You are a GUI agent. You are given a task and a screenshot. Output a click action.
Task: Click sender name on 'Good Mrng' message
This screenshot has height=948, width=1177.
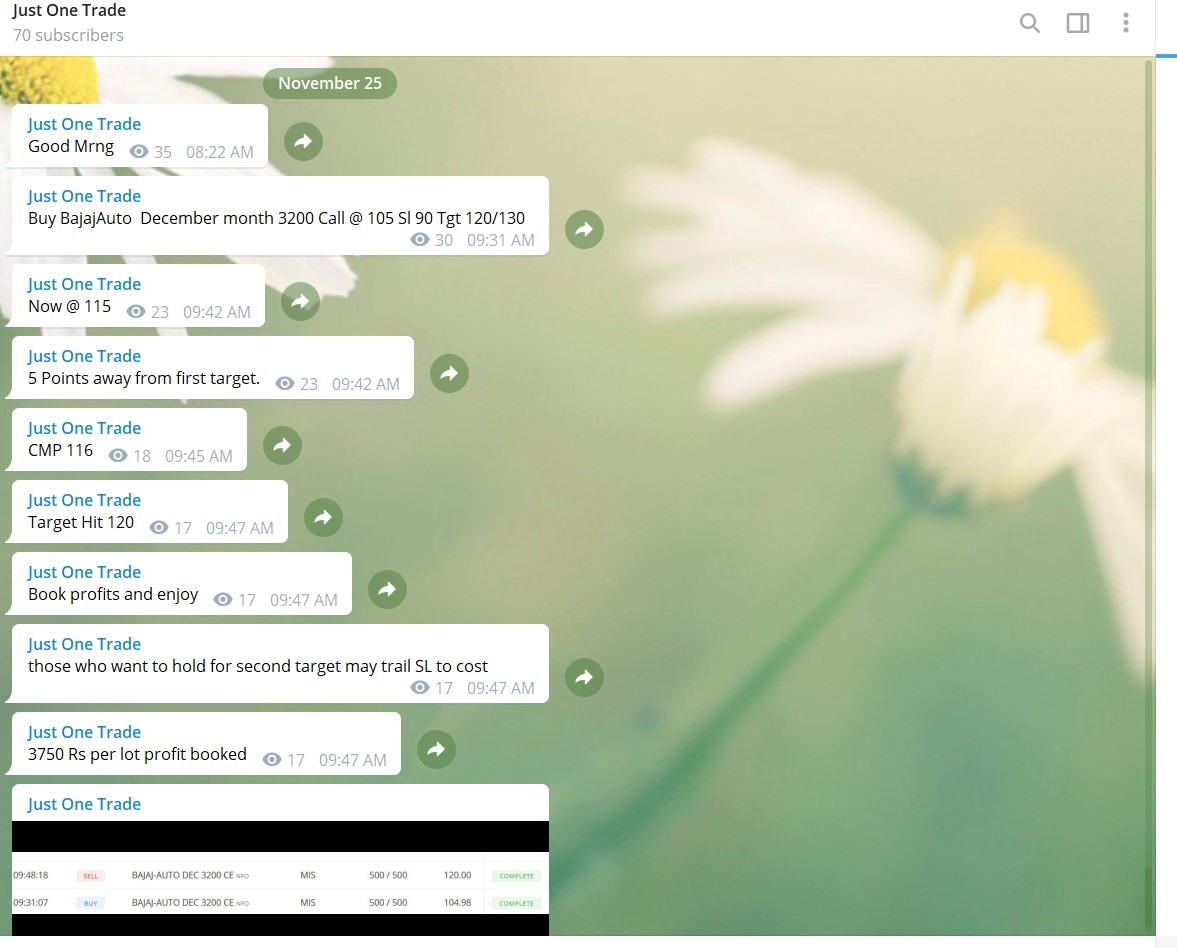point(84,124)
